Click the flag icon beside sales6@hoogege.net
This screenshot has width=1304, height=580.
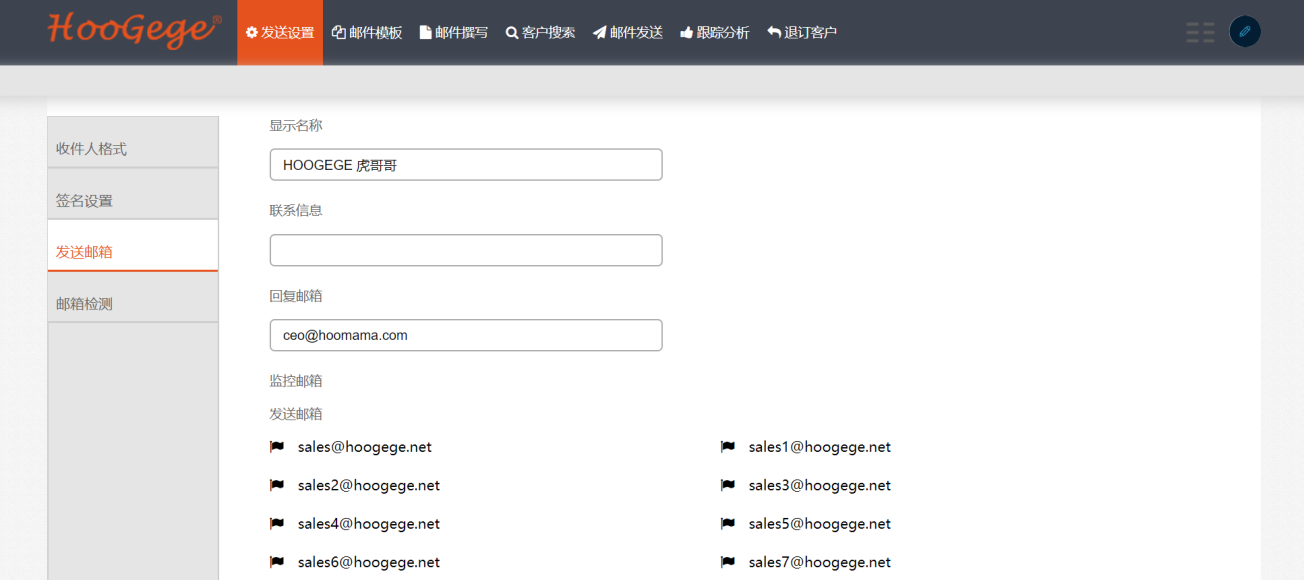click(x=277, y=562)
